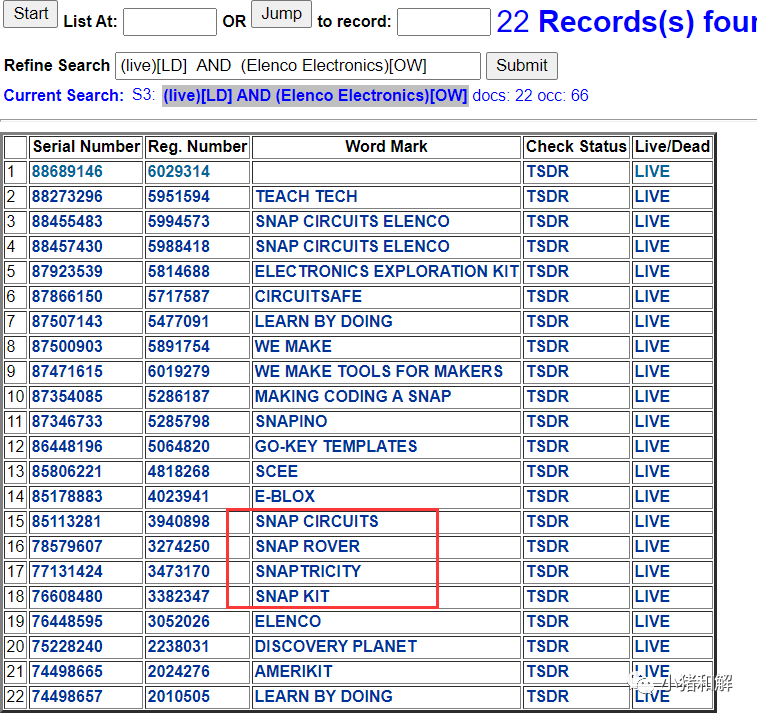The height and width of the screenshot is (716, 757).
Task: Open WE MAKE TOOLS FOR MAKERS
Action: [378, 372]
